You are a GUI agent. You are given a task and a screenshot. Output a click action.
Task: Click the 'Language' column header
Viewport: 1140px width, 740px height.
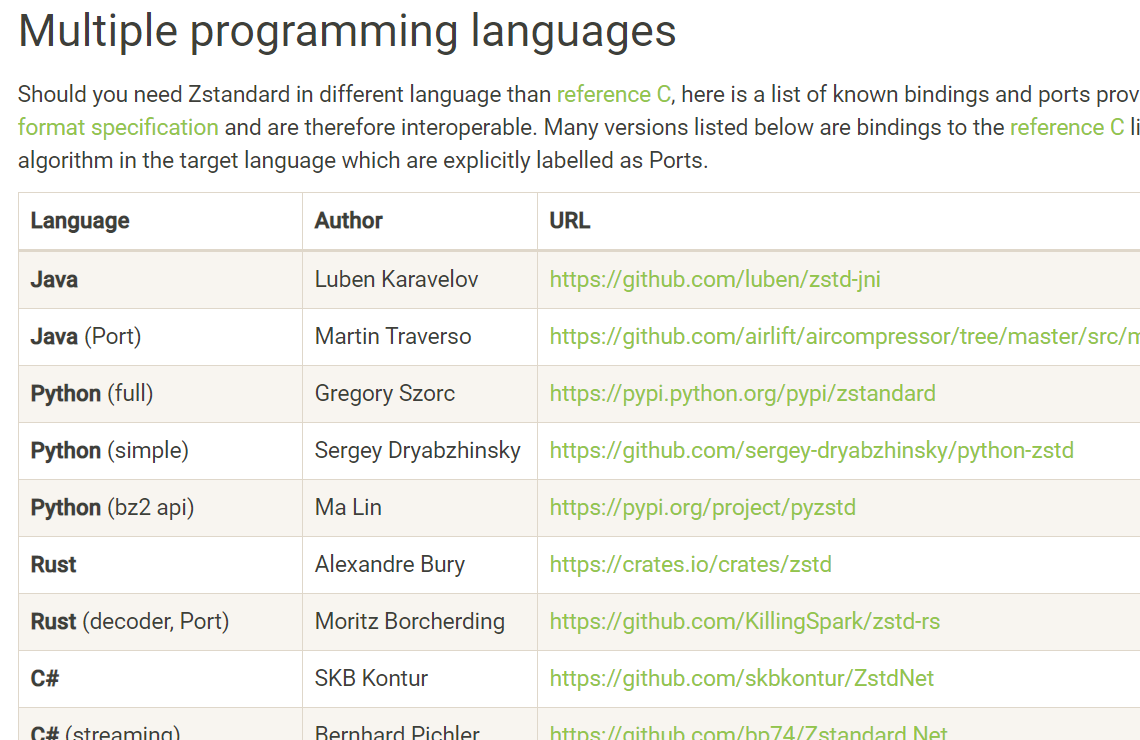pyautogui.click(x=80, y=221)
